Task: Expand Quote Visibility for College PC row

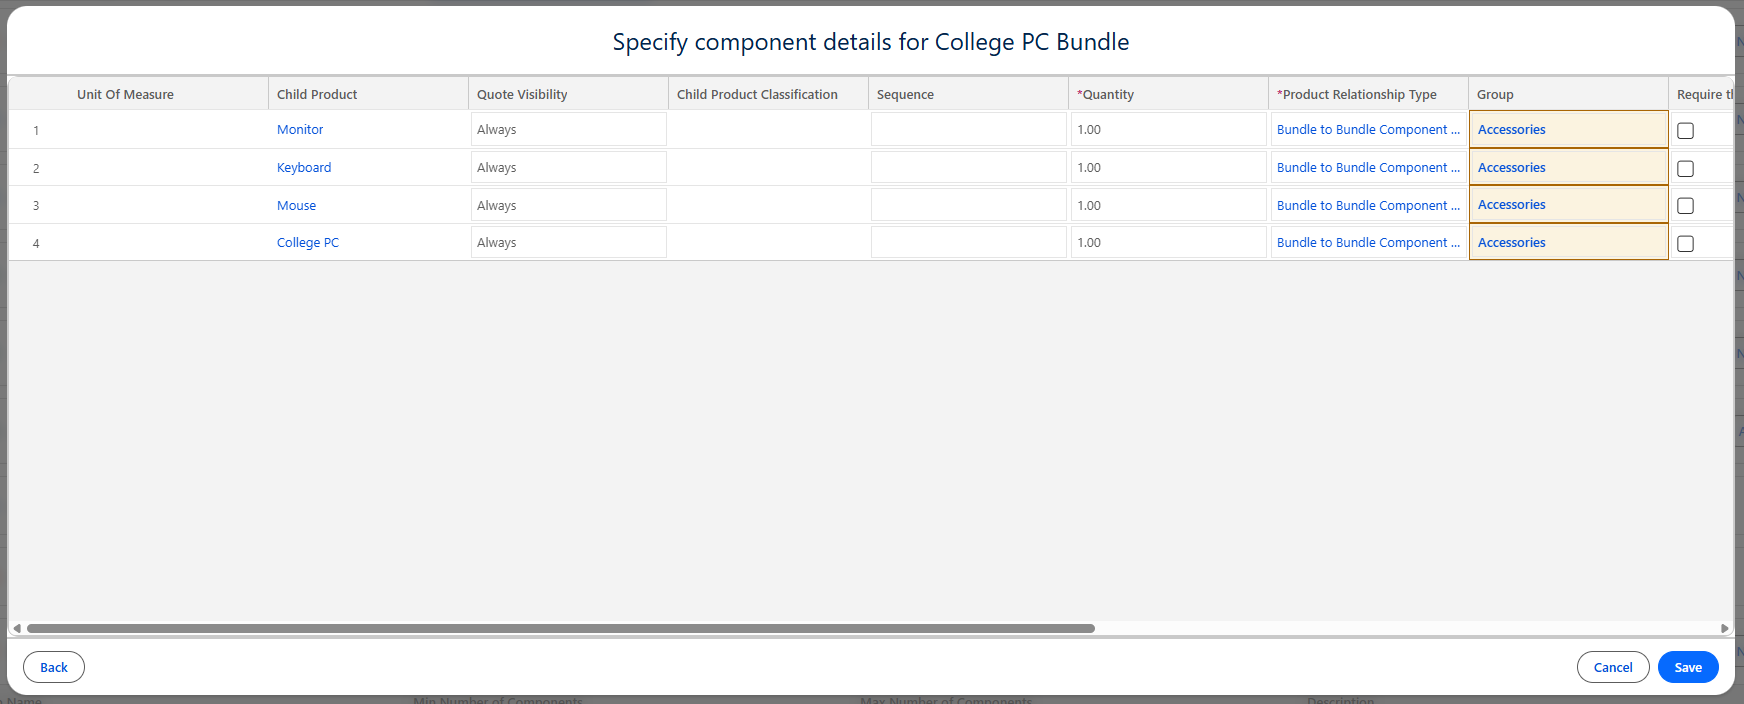Action: click(568, 243)
